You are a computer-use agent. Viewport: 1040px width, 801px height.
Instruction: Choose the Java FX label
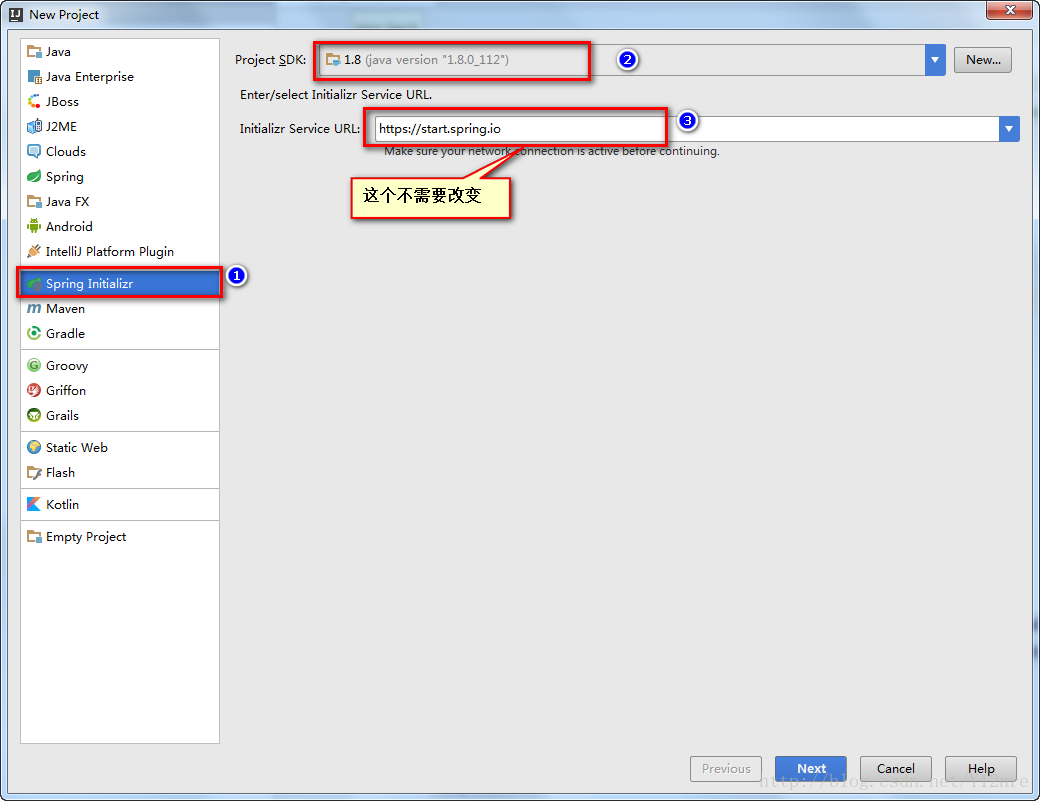tap(67, 202)
